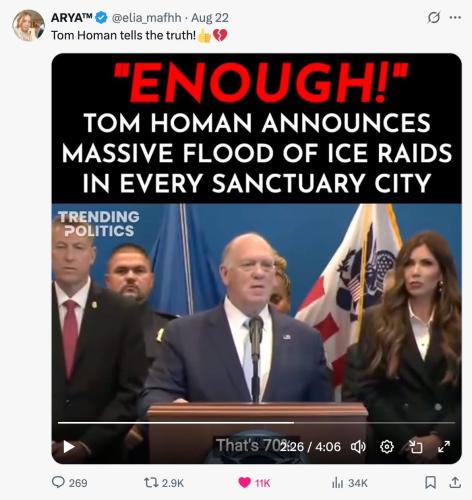
Task: Open the @elia_mafhh handle link
Action: pos(147,18)
